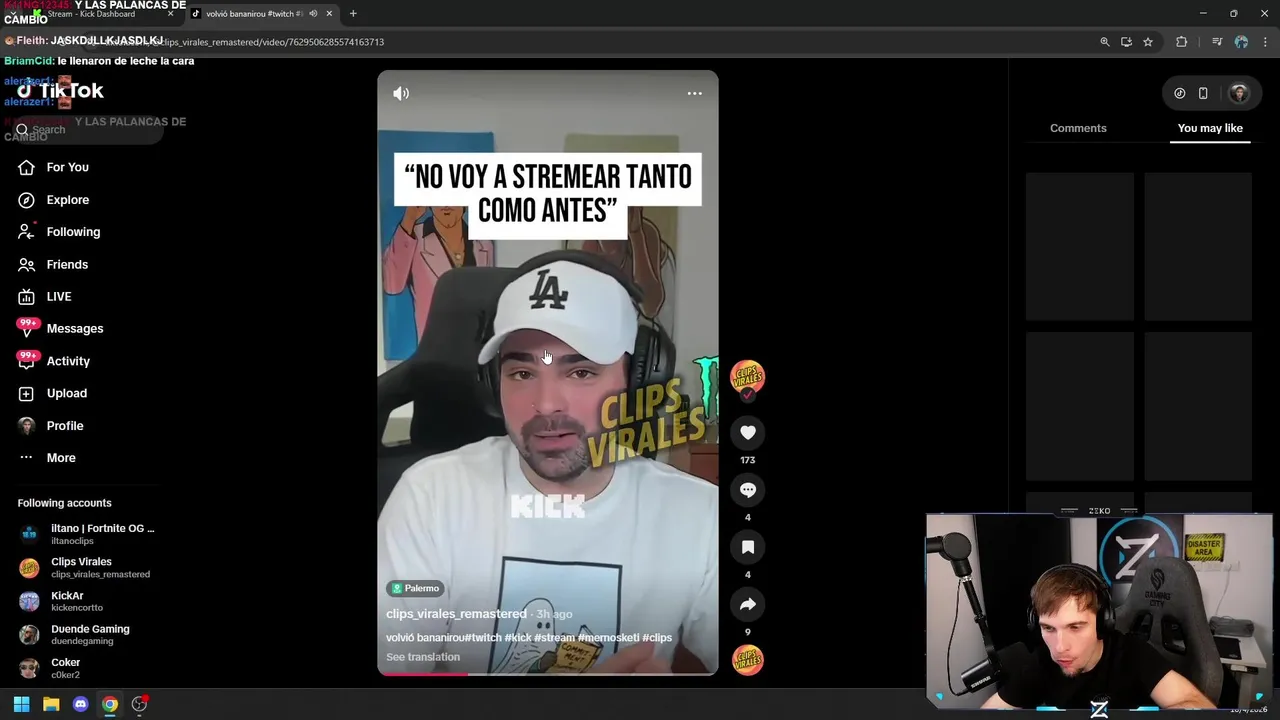Viewport: 1280px width, 720px height.
Task: Open the Activity notifications
Action: pos(68,361)
